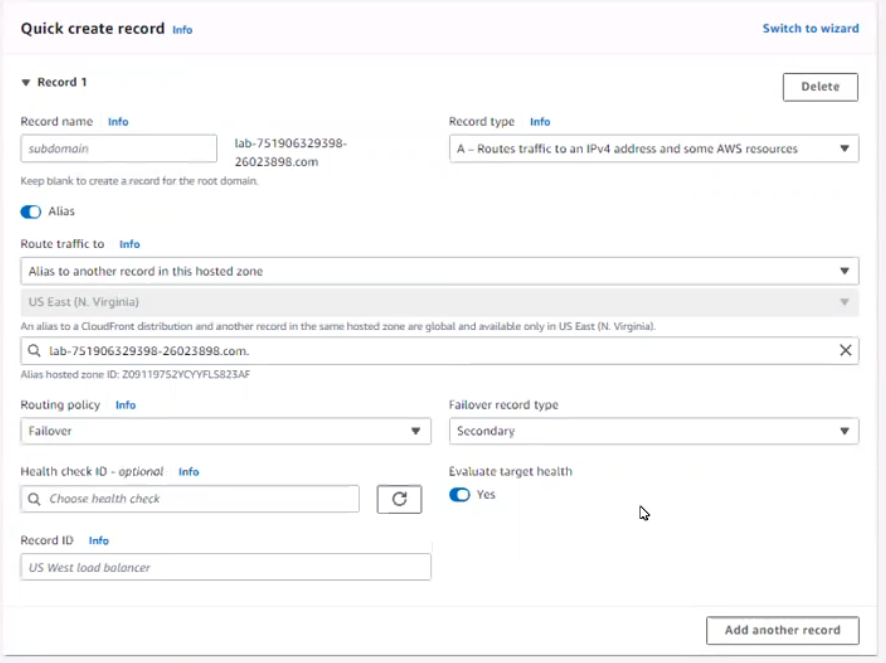This screenshot has width=886, height=663.
Task: Click the Evaluate target health label
Action: click(x=510, y=471)
